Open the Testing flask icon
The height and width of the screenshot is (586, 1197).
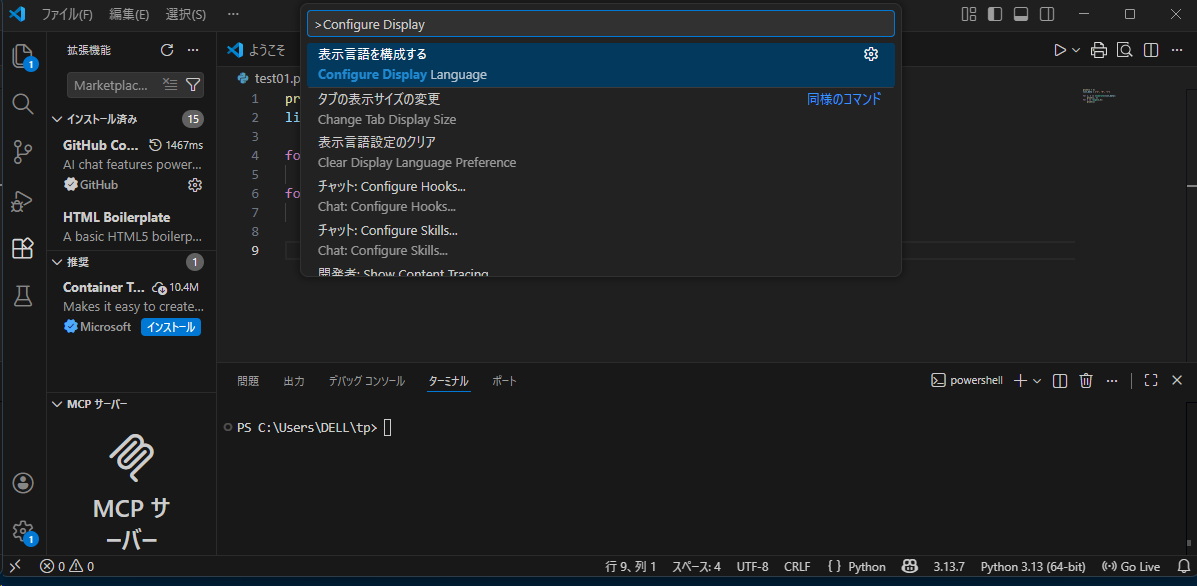[23, 296]
